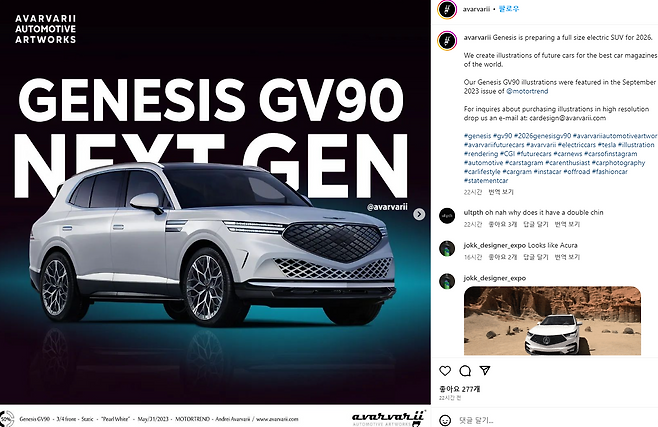This screenshot has height=427, width=658.
Task: Open the #genesis hashtag
Action: pos(477,136)
